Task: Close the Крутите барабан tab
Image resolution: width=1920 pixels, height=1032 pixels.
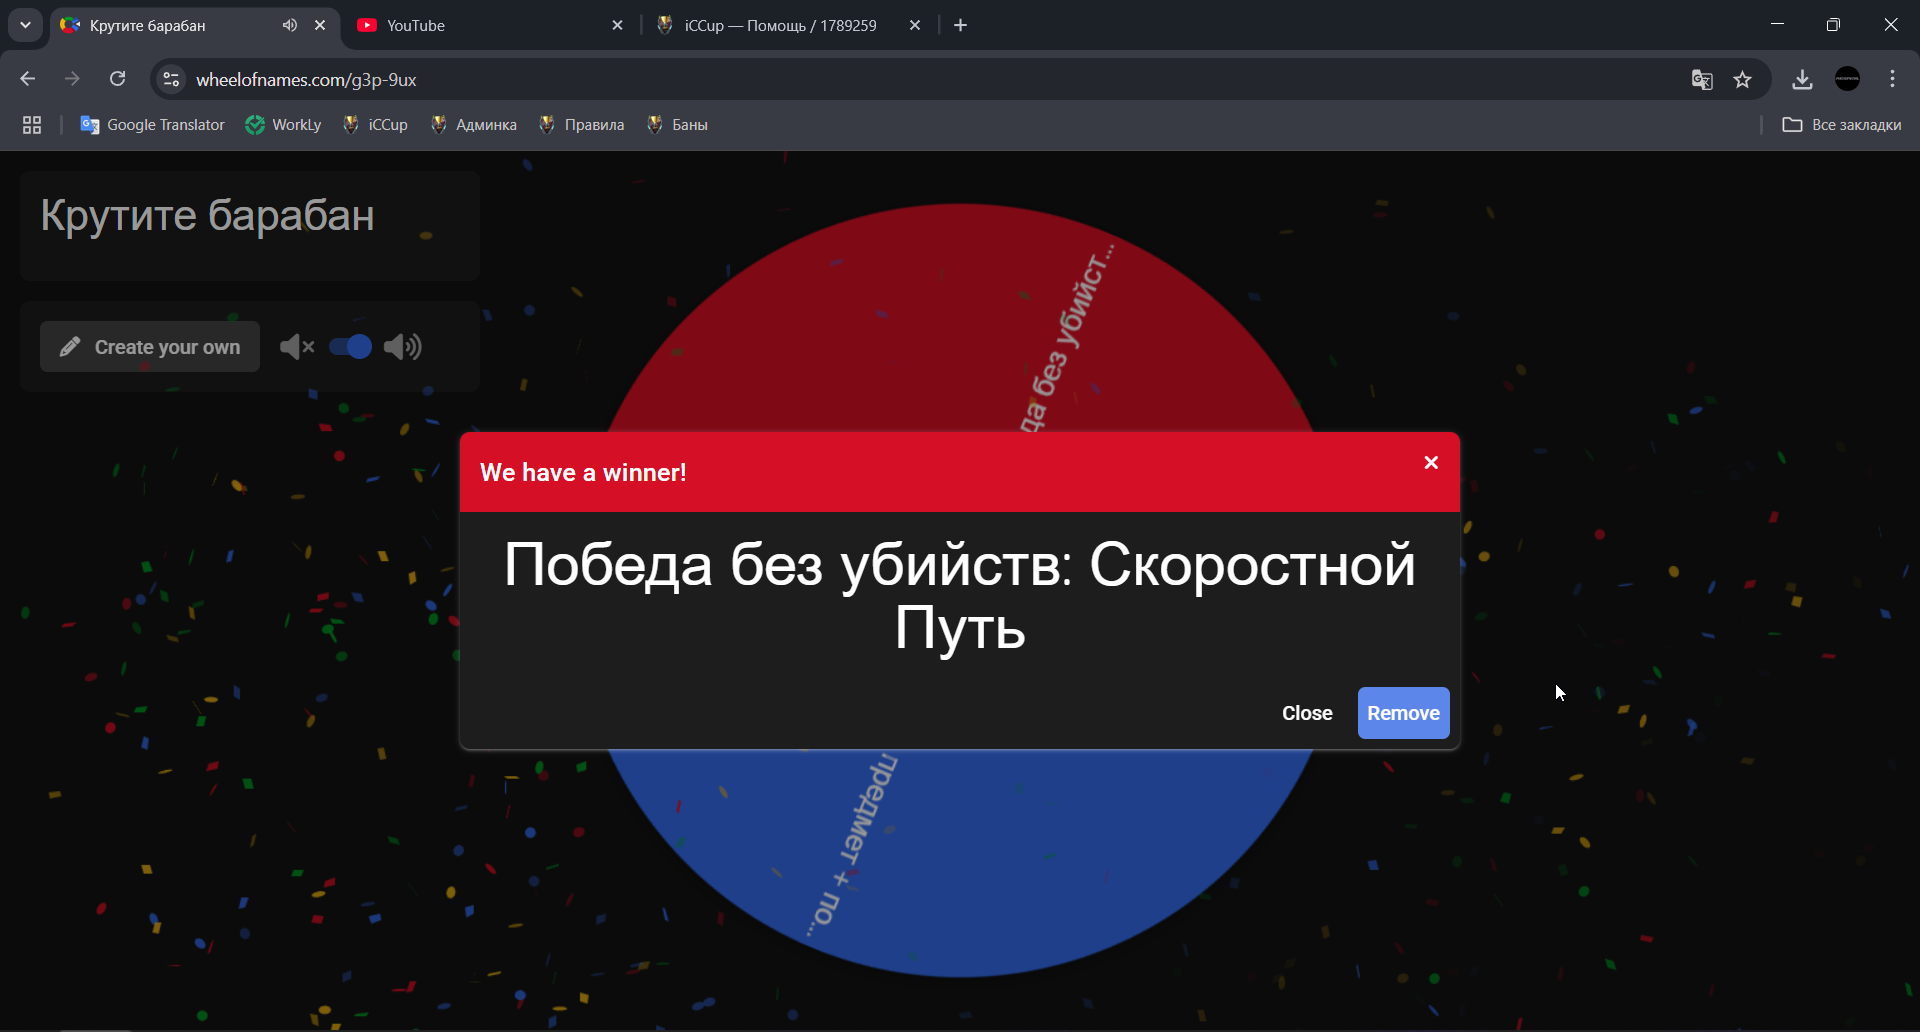Action: 320,25
